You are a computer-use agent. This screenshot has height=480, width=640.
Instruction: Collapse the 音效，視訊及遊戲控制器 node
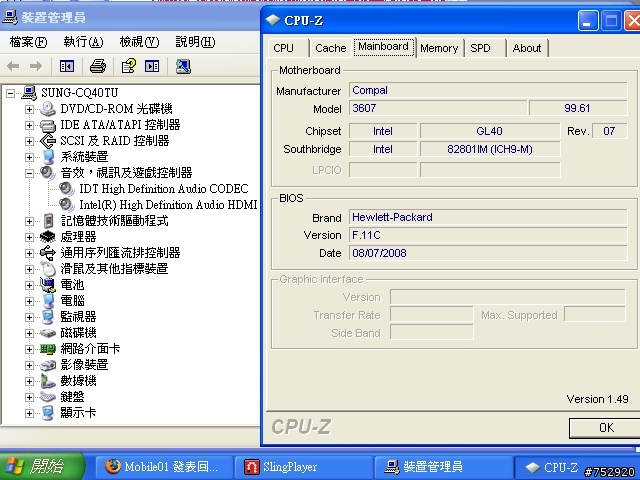tap(29, 173)
